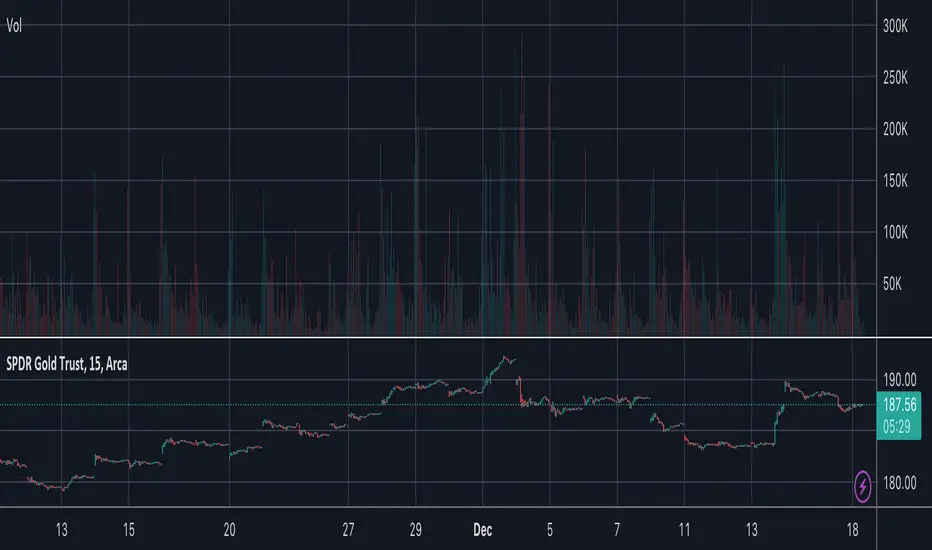Click the 100K volume axis label
This screenshot has height=550, width=932.
click(895, 232)
